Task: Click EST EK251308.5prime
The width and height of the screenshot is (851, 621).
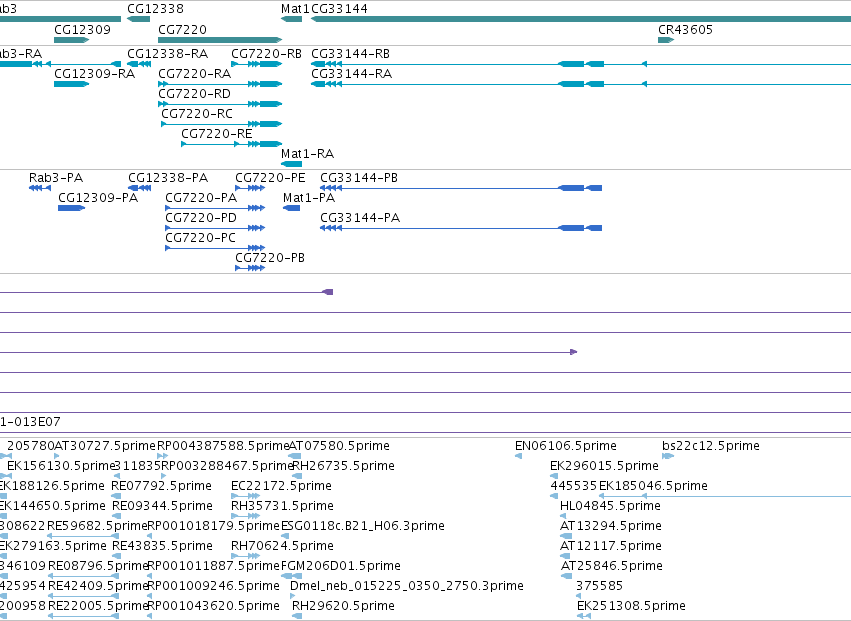Action: [631, 606]
